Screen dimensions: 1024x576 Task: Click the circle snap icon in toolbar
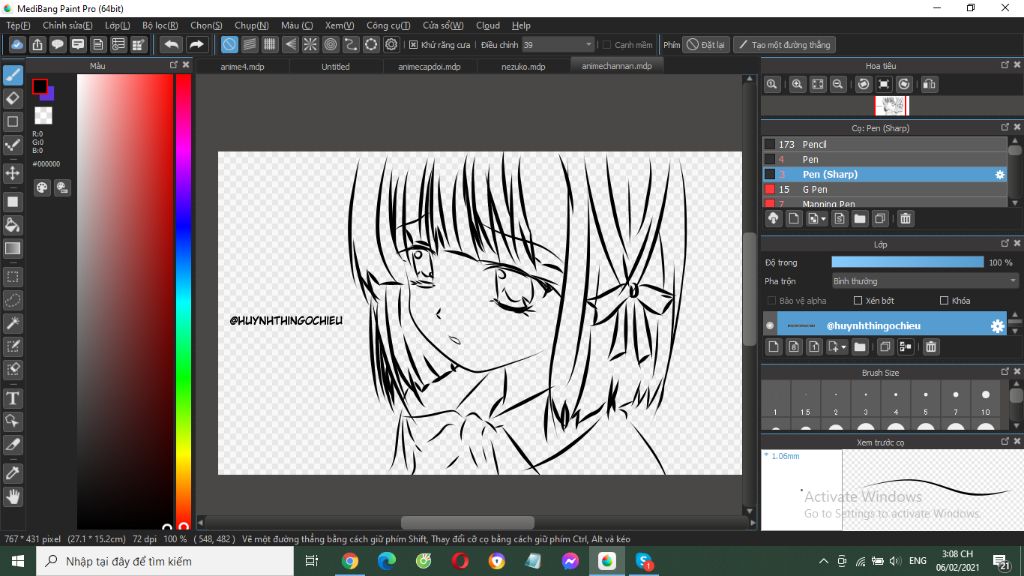[330, 44]
